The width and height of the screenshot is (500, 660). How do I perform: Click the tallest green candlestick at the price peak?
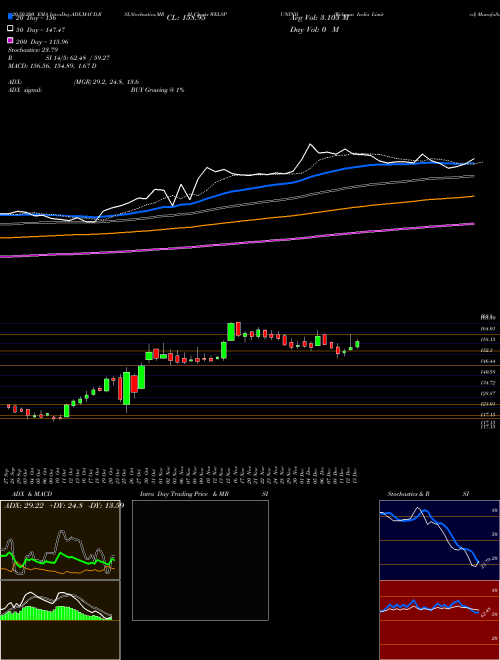231,332
